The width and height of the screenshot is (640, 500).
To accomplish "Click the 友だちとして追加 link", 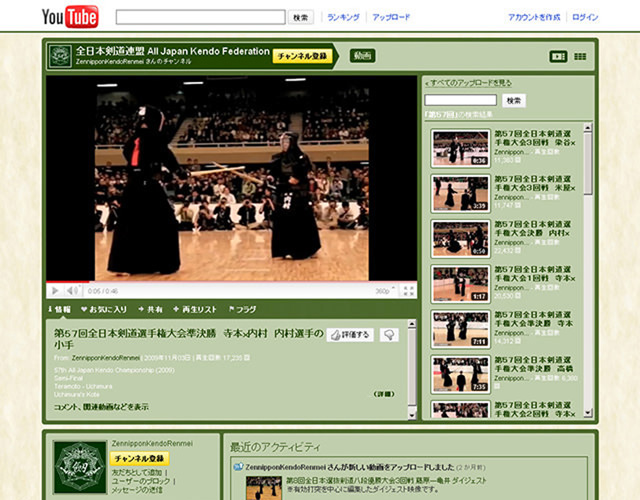I will (137, 473).
